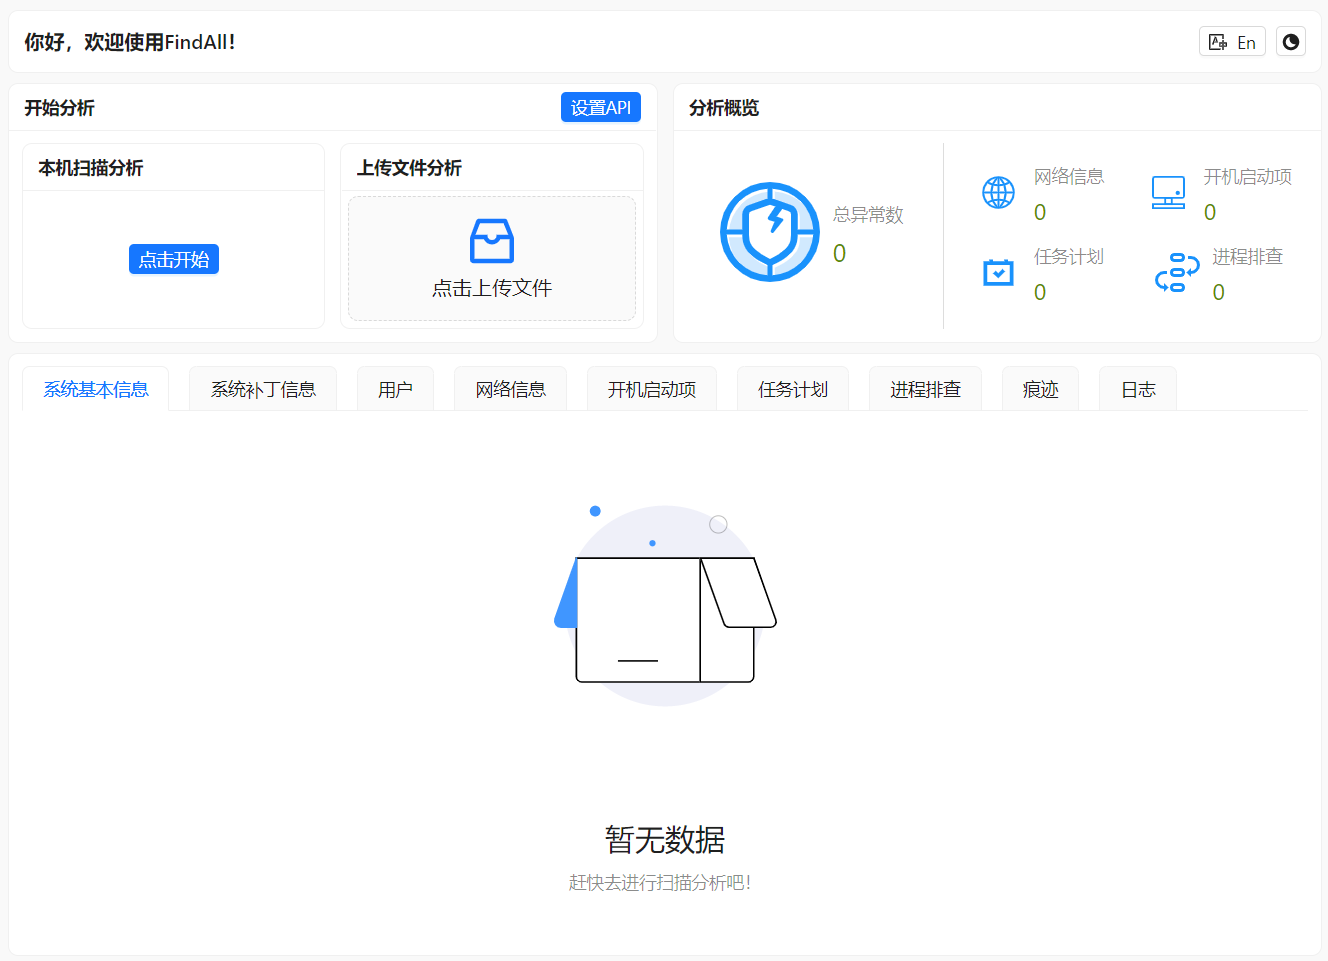Open the 痕迹 tab
This screenshot has height=961, width=1328.
point(1040,389)
